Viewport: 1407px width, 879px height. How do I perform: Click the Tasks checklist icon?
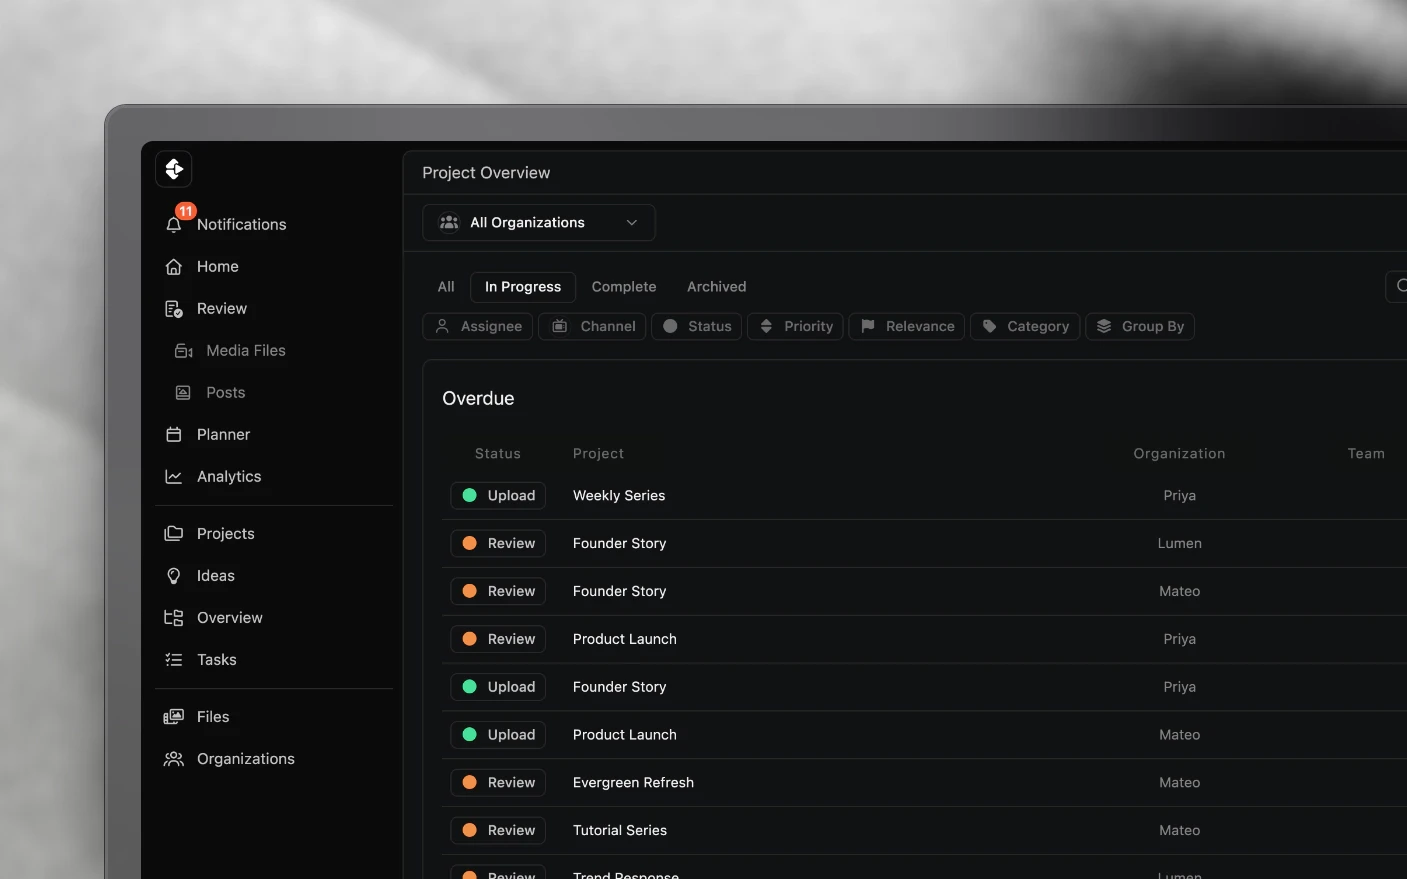(174, 660)
